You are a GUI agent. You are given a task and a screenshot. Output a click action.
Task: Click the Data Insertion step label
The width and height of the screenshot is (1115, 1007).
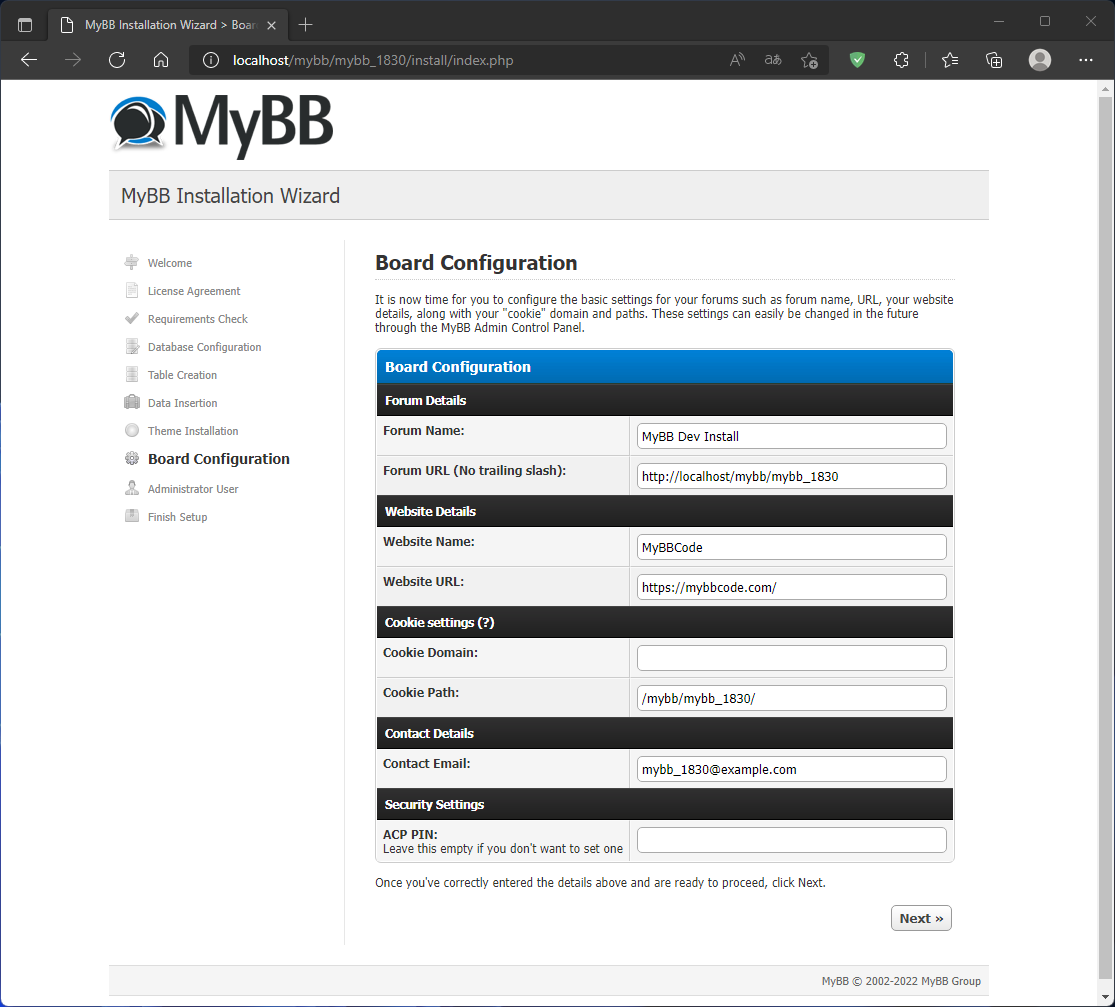pyautogui.click(x=183, y=403)
